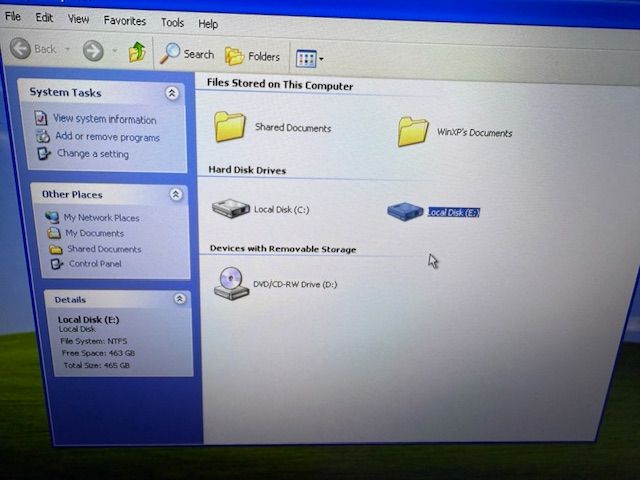Click the Change a setting icon
The height and width of the screenshot is (480, 640).
point(44,153)
